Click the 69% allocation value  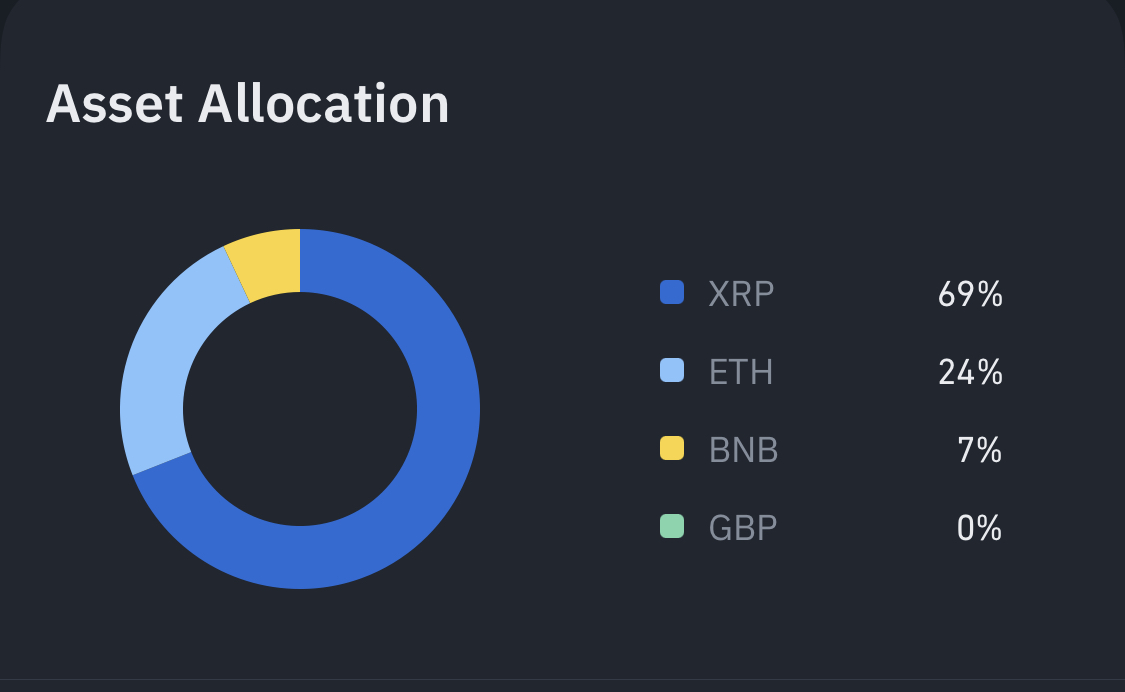pyautogui.click(x=970, y=294)
